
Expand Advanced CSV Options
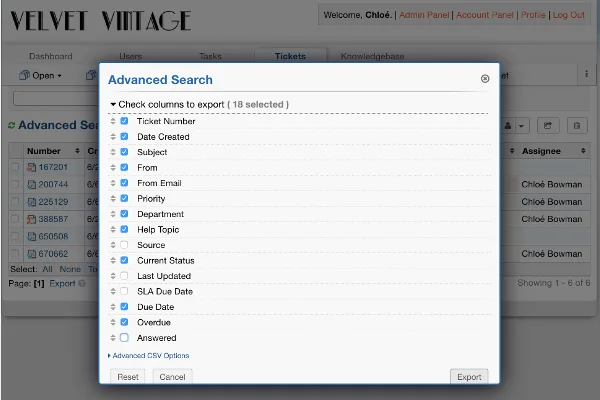click(x=149, y=356)
